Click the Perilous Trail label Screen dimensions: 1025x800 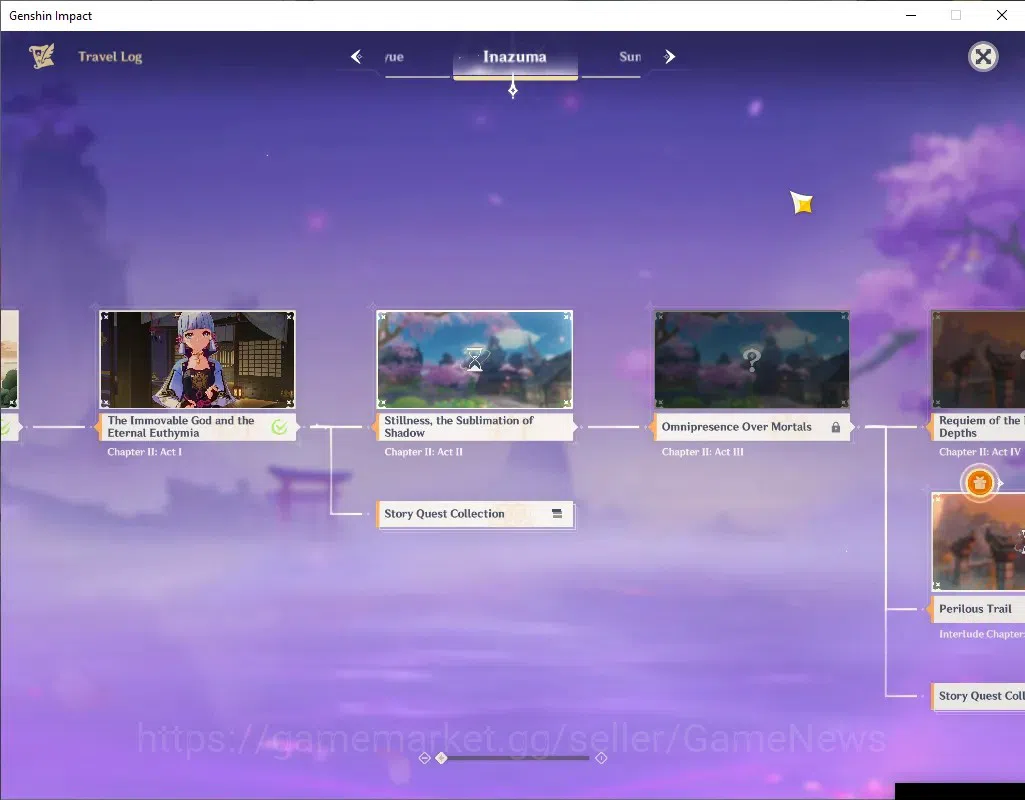pyautogui.click(x=977, y=608)
